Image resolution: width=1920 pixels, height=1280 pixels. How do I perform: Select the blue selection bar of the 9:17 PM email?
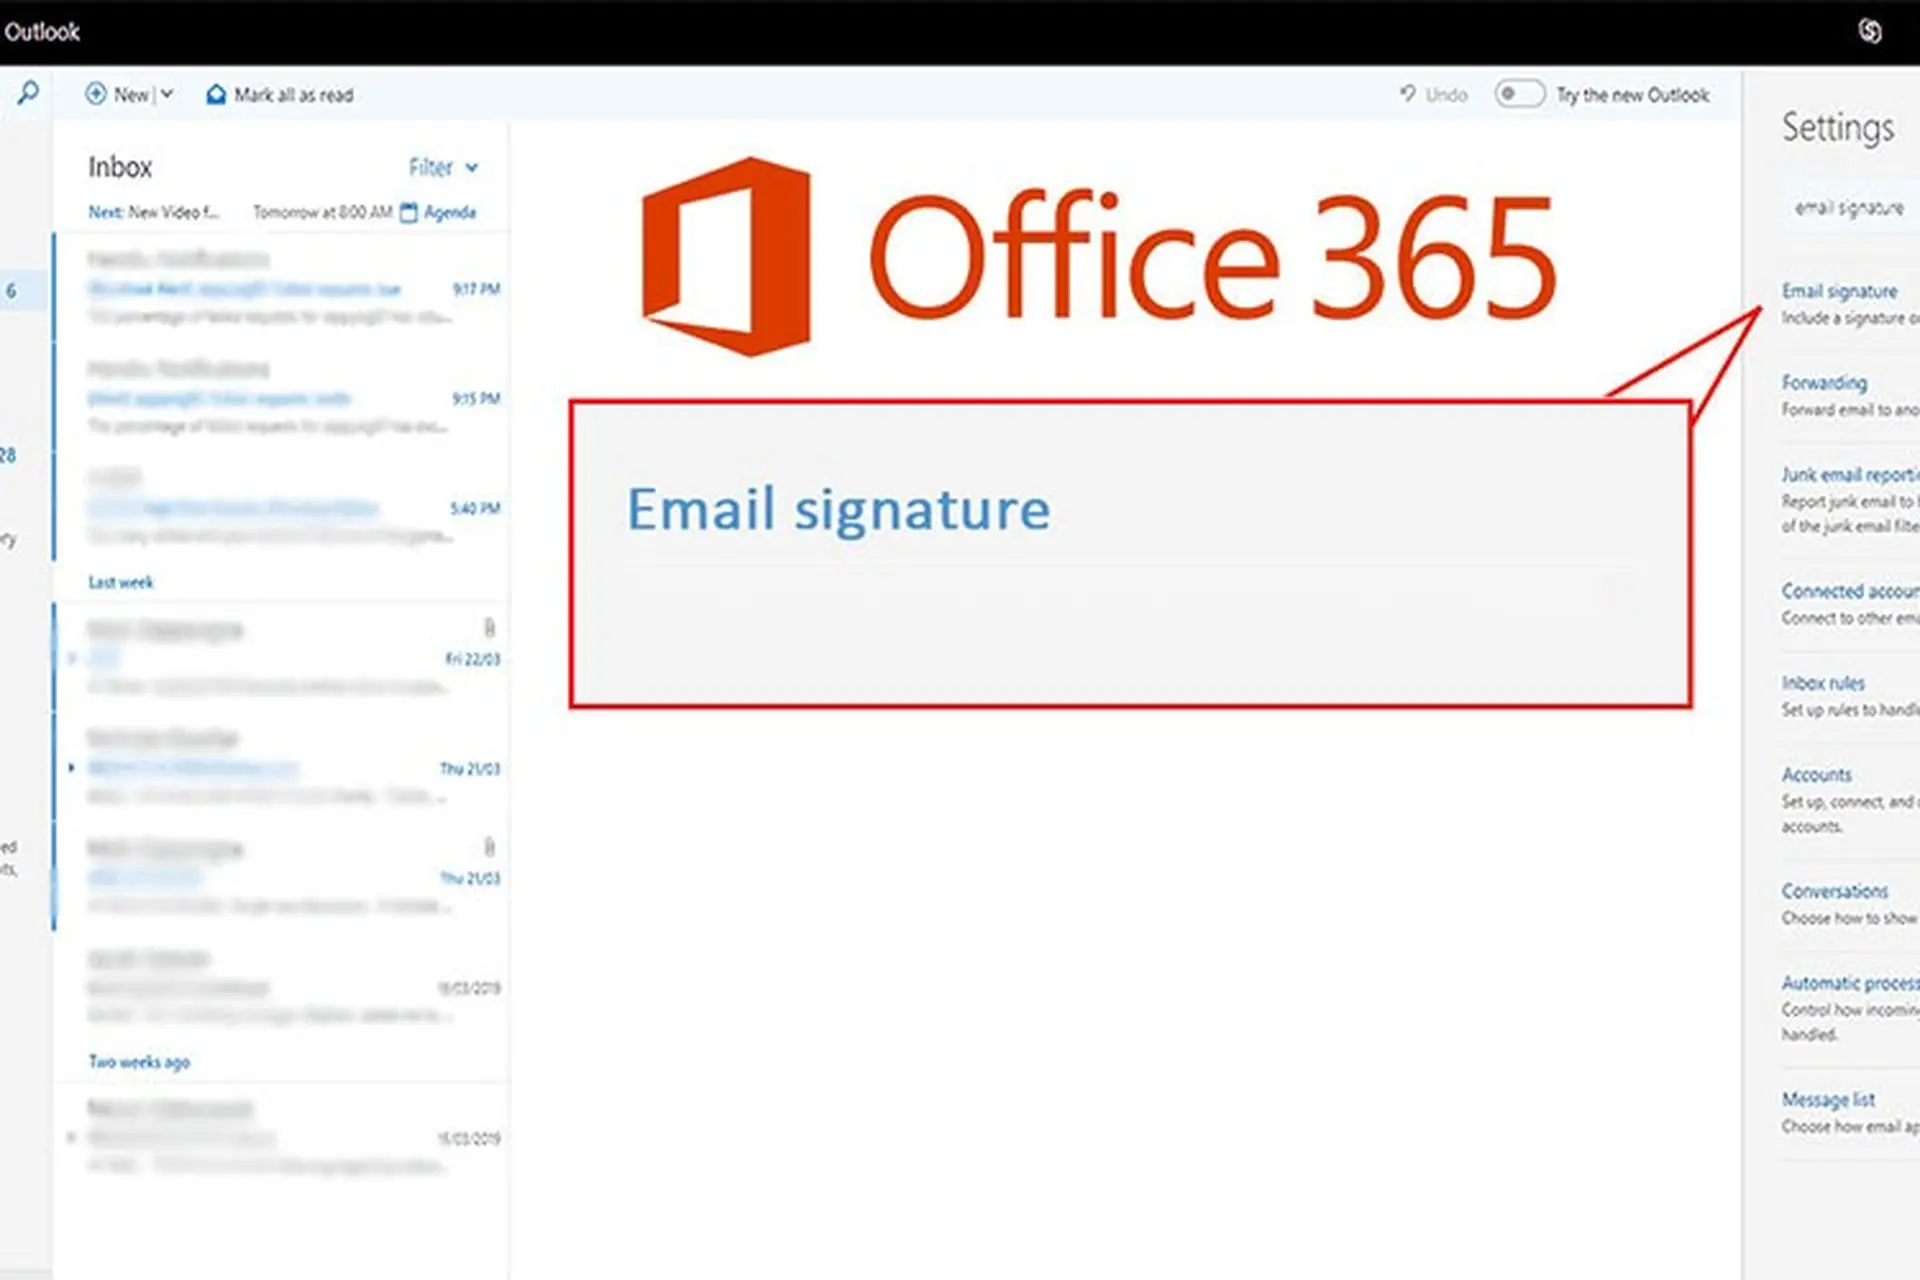(x=53, y=290)
